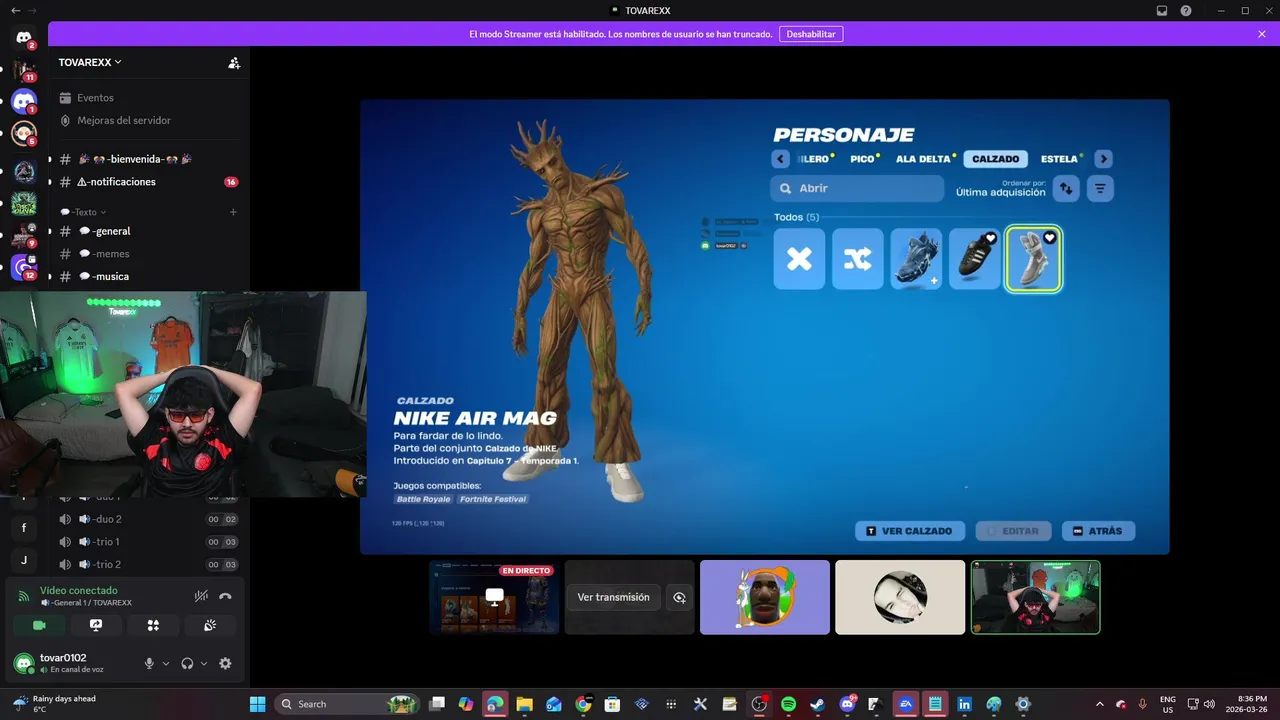Select the memes text channel

click(149, 254)
